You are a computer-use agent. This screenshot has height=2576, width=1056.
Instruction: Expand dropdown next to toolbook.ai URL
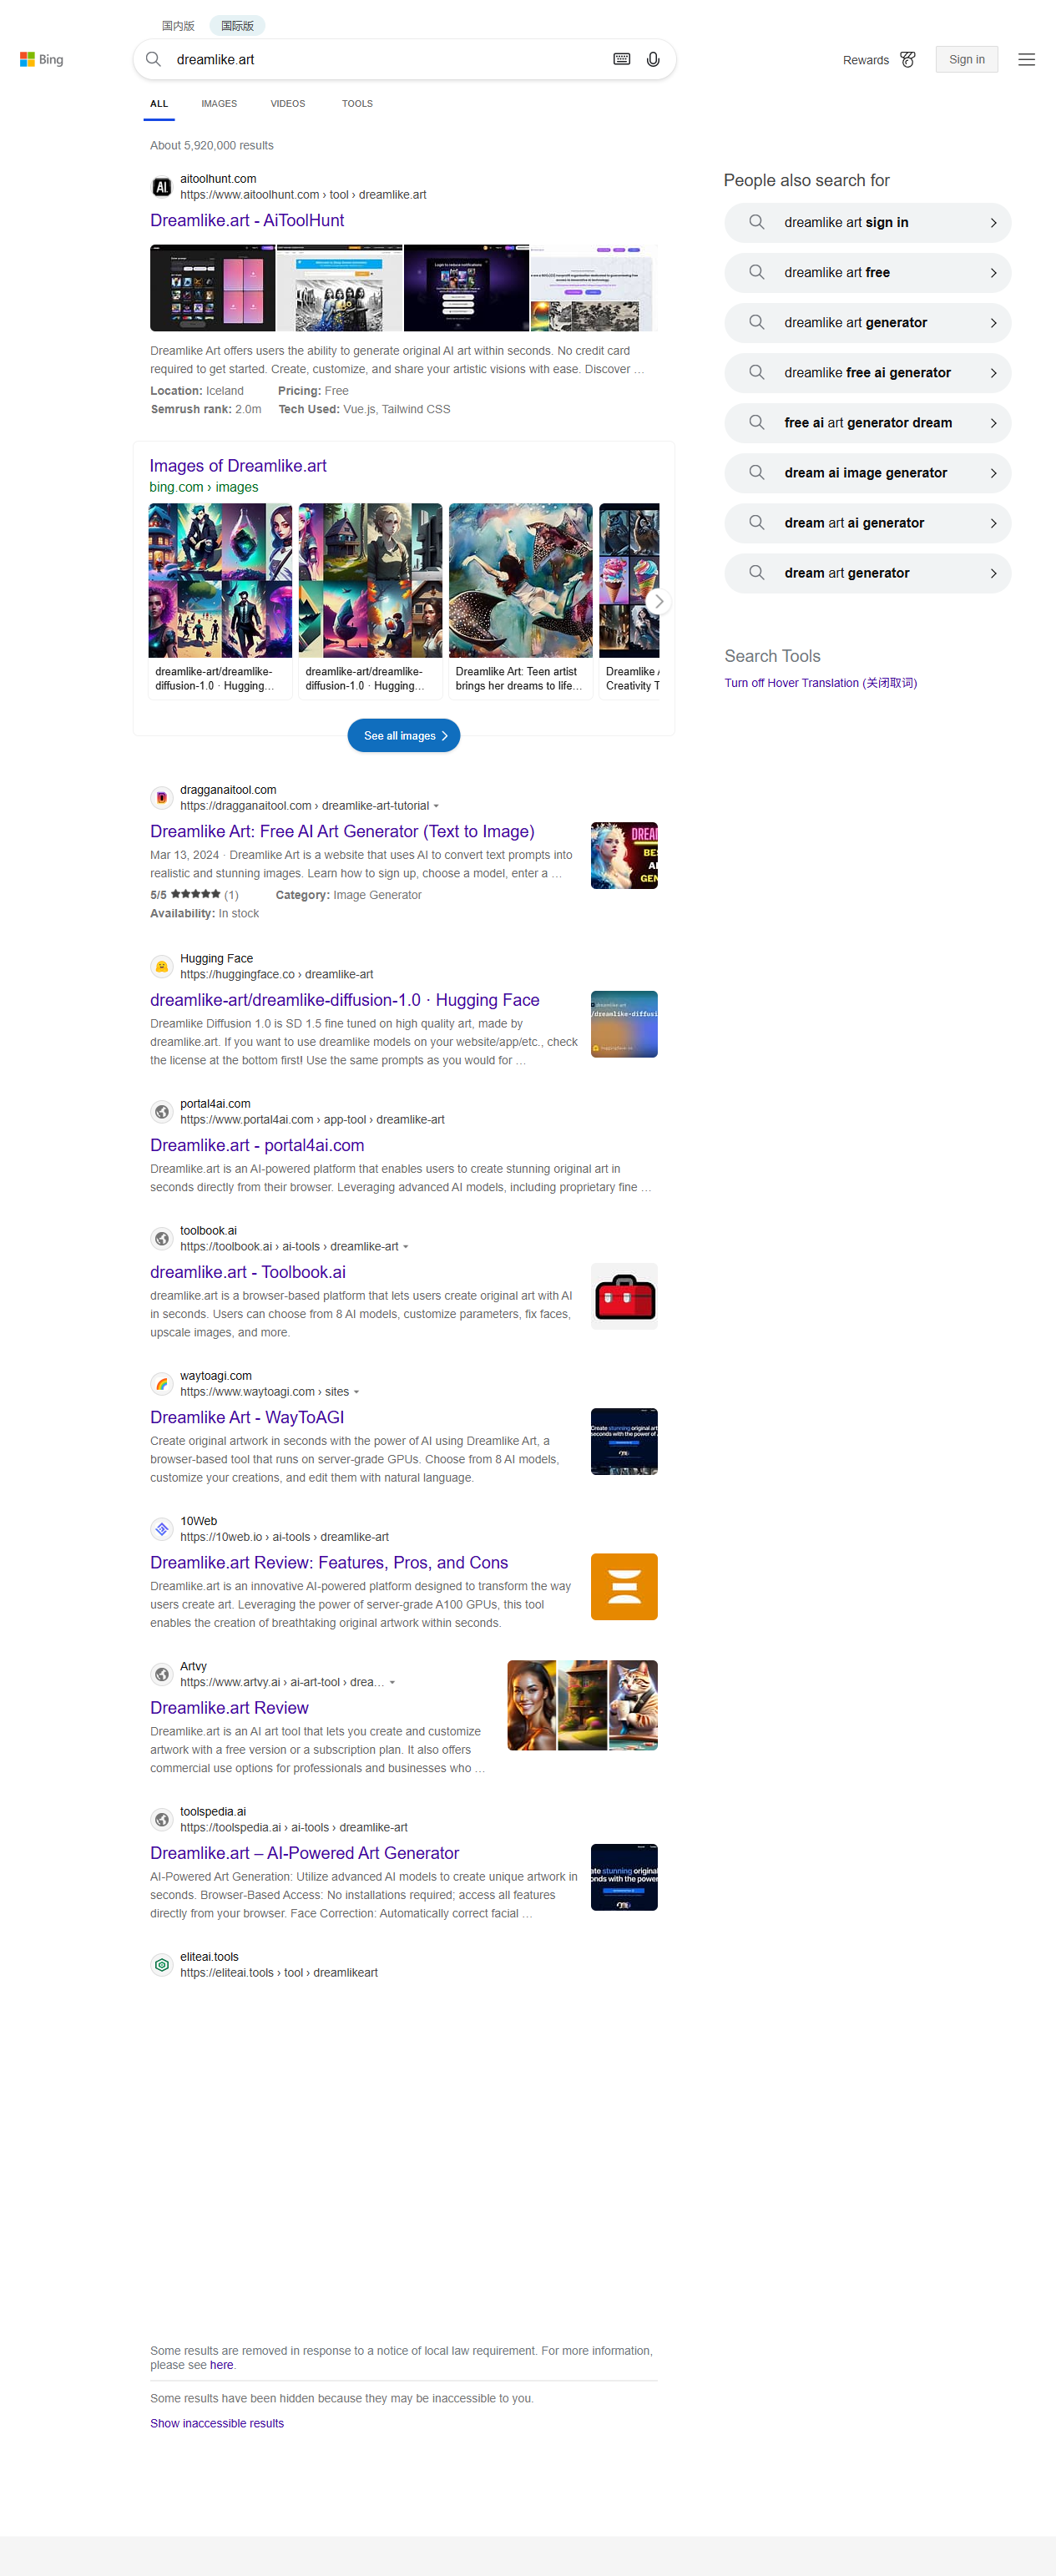pyautogui.click(x=405, y=1247)
